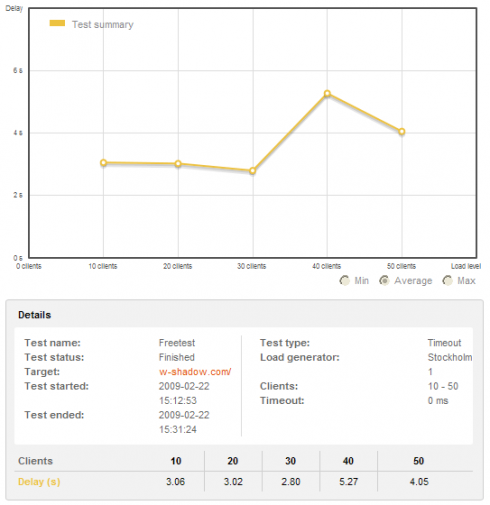
Task: Click the 15:31:24 end time
Action: point(178,429)
